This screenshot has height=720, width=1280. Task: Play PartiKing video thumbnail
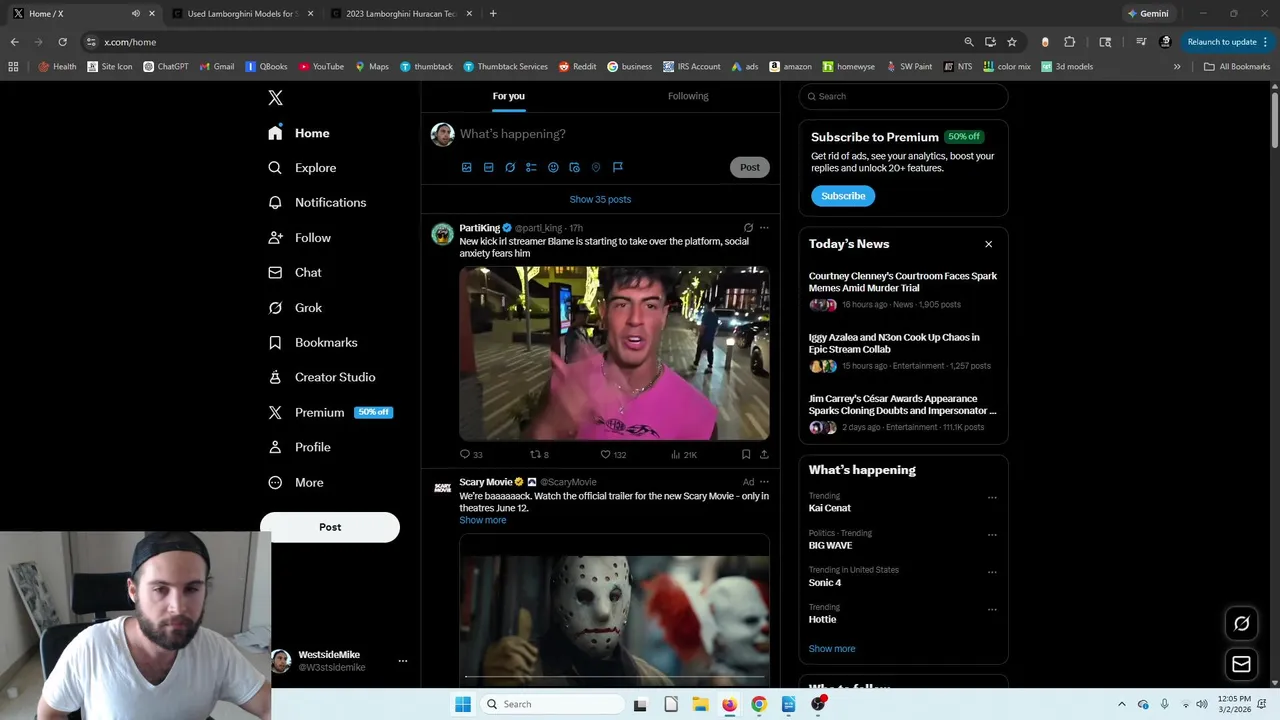(614, 353)
